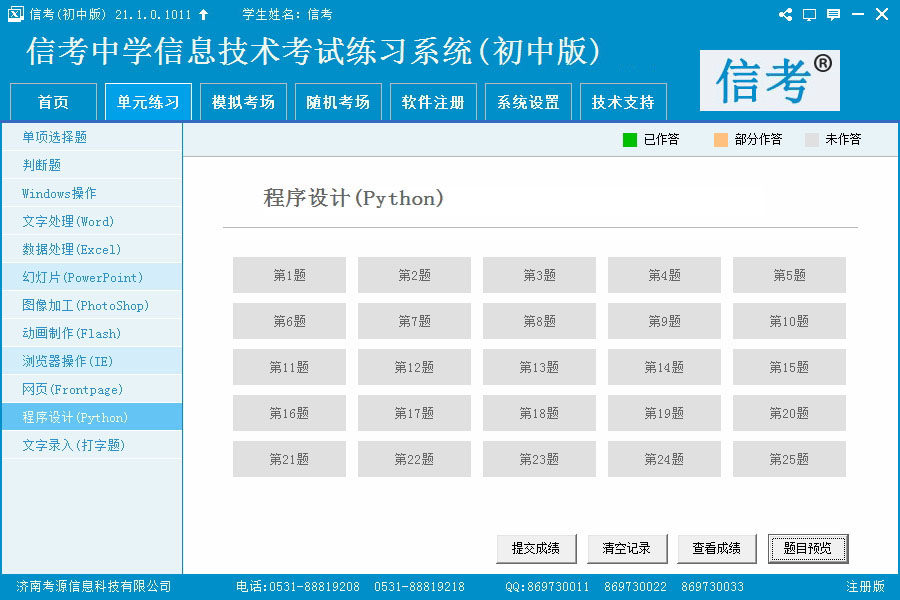Open the 技术支持 tab

(622, 101)
